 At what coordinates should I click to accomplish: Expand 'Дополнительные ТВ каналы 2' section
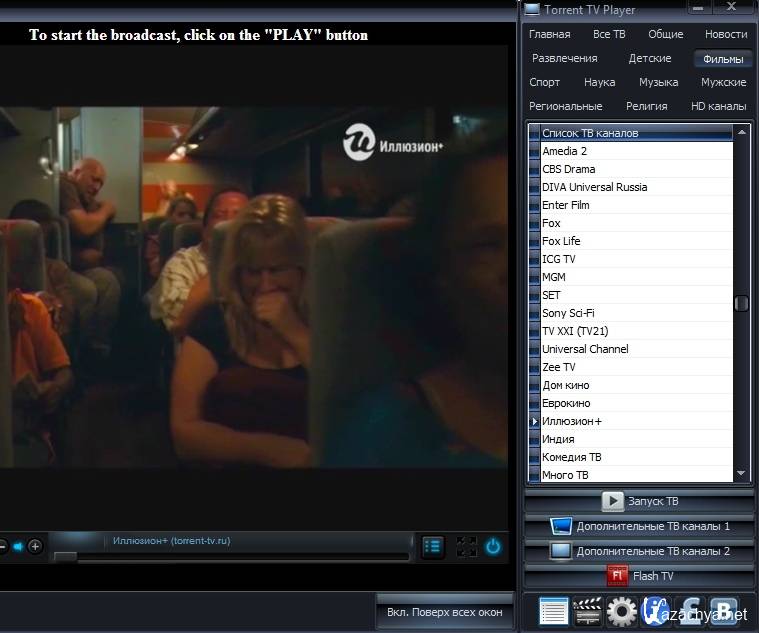(x=639, y=551)
